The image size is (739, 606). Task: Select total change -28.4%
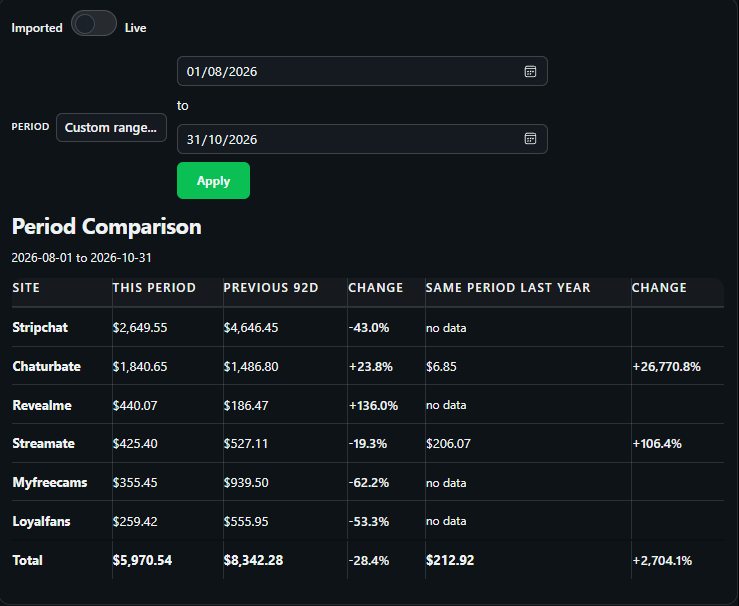tap(369, 560)
